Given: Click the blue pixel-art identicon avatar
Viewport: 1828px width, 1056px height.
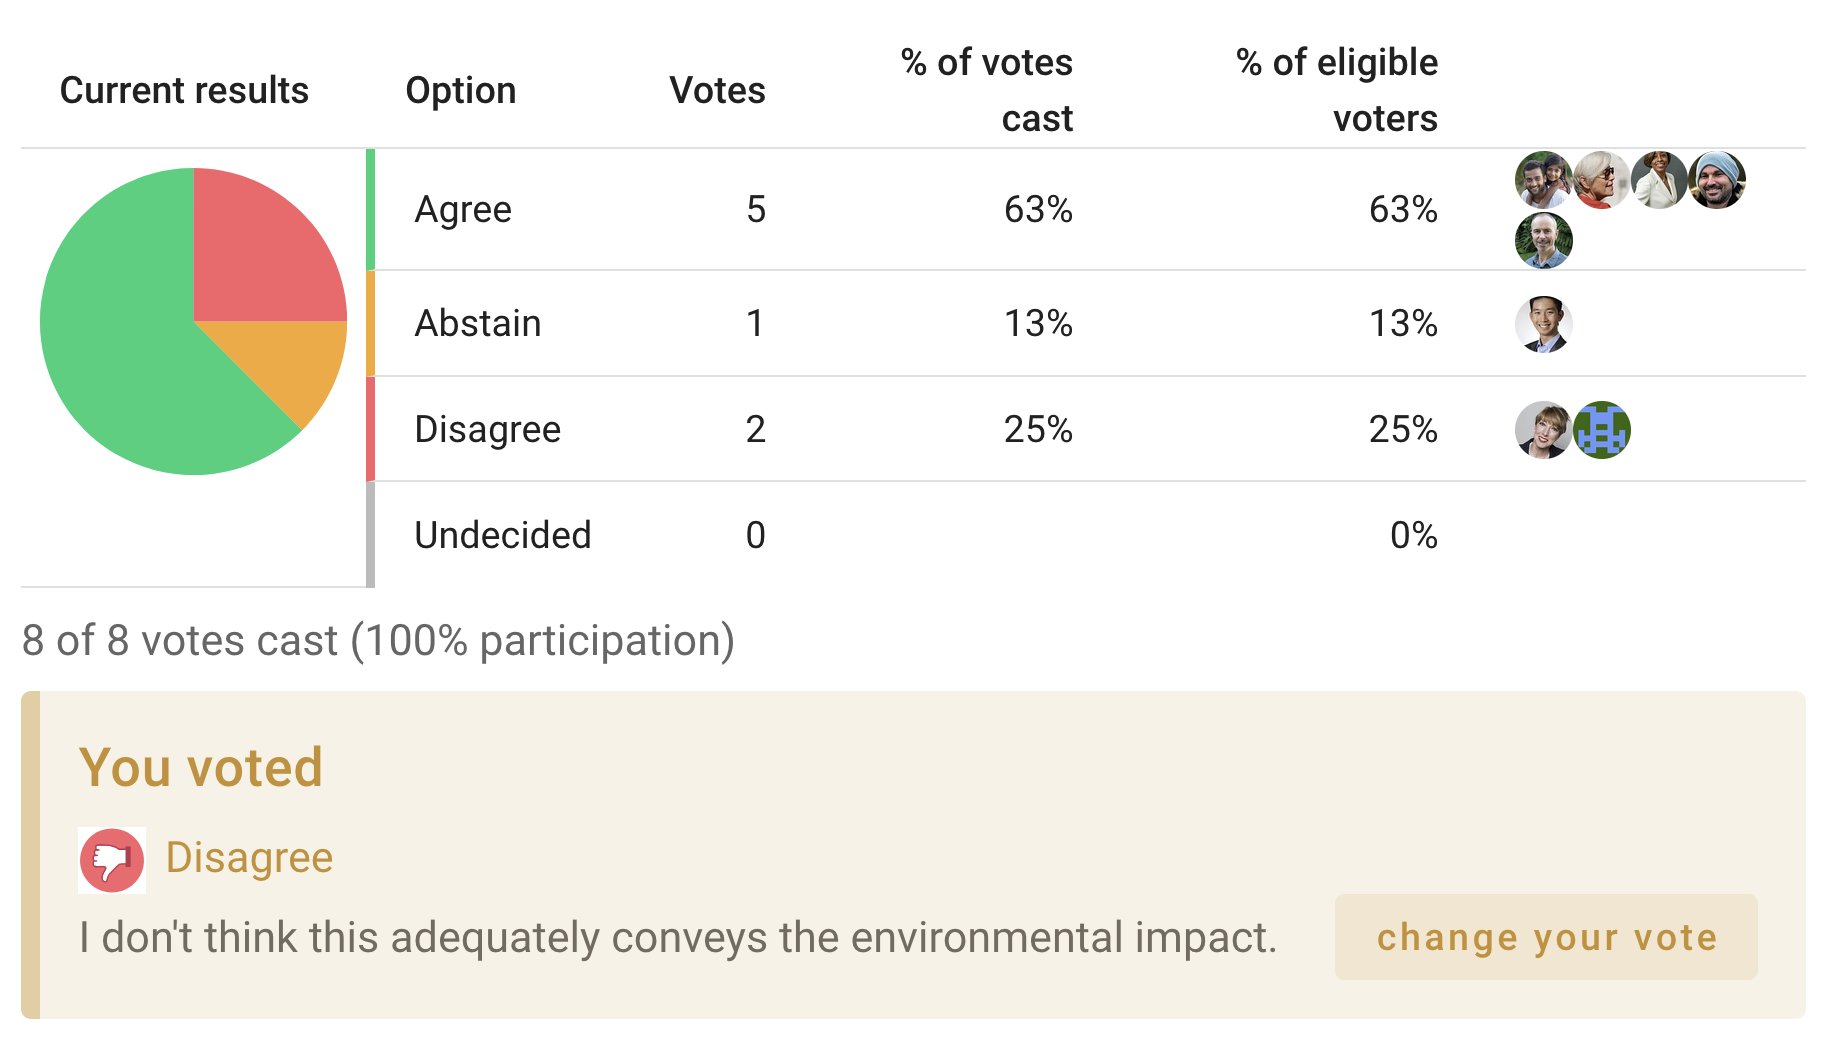Looking at the screenshot, I should click(x=1601, y=430).
